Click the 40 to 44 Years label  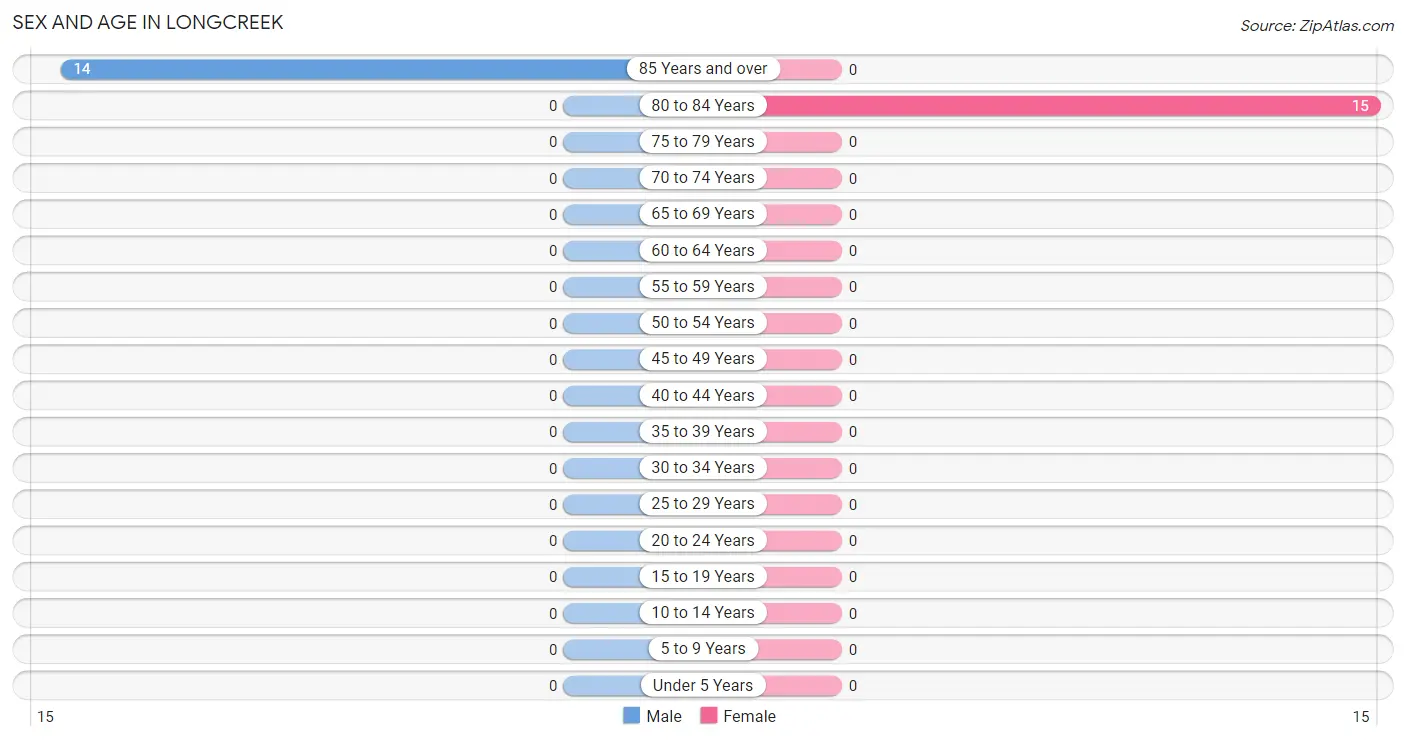coord(703,395)
